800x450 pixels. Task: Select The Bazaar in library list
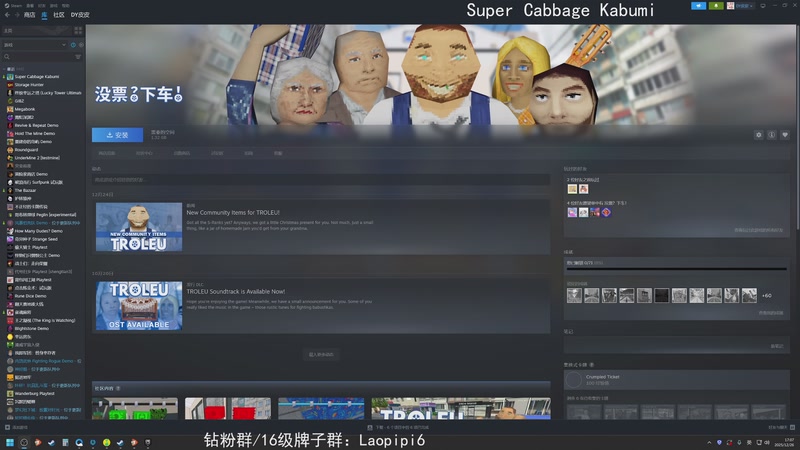coord(25,190)
